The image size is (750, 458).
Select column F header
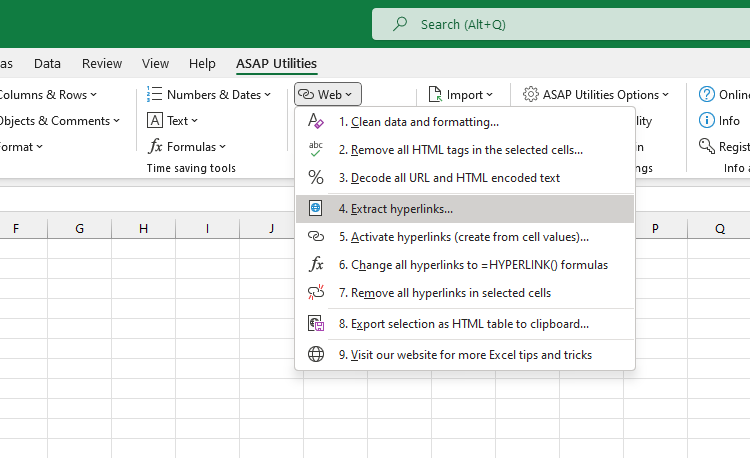tap(23, 229)
